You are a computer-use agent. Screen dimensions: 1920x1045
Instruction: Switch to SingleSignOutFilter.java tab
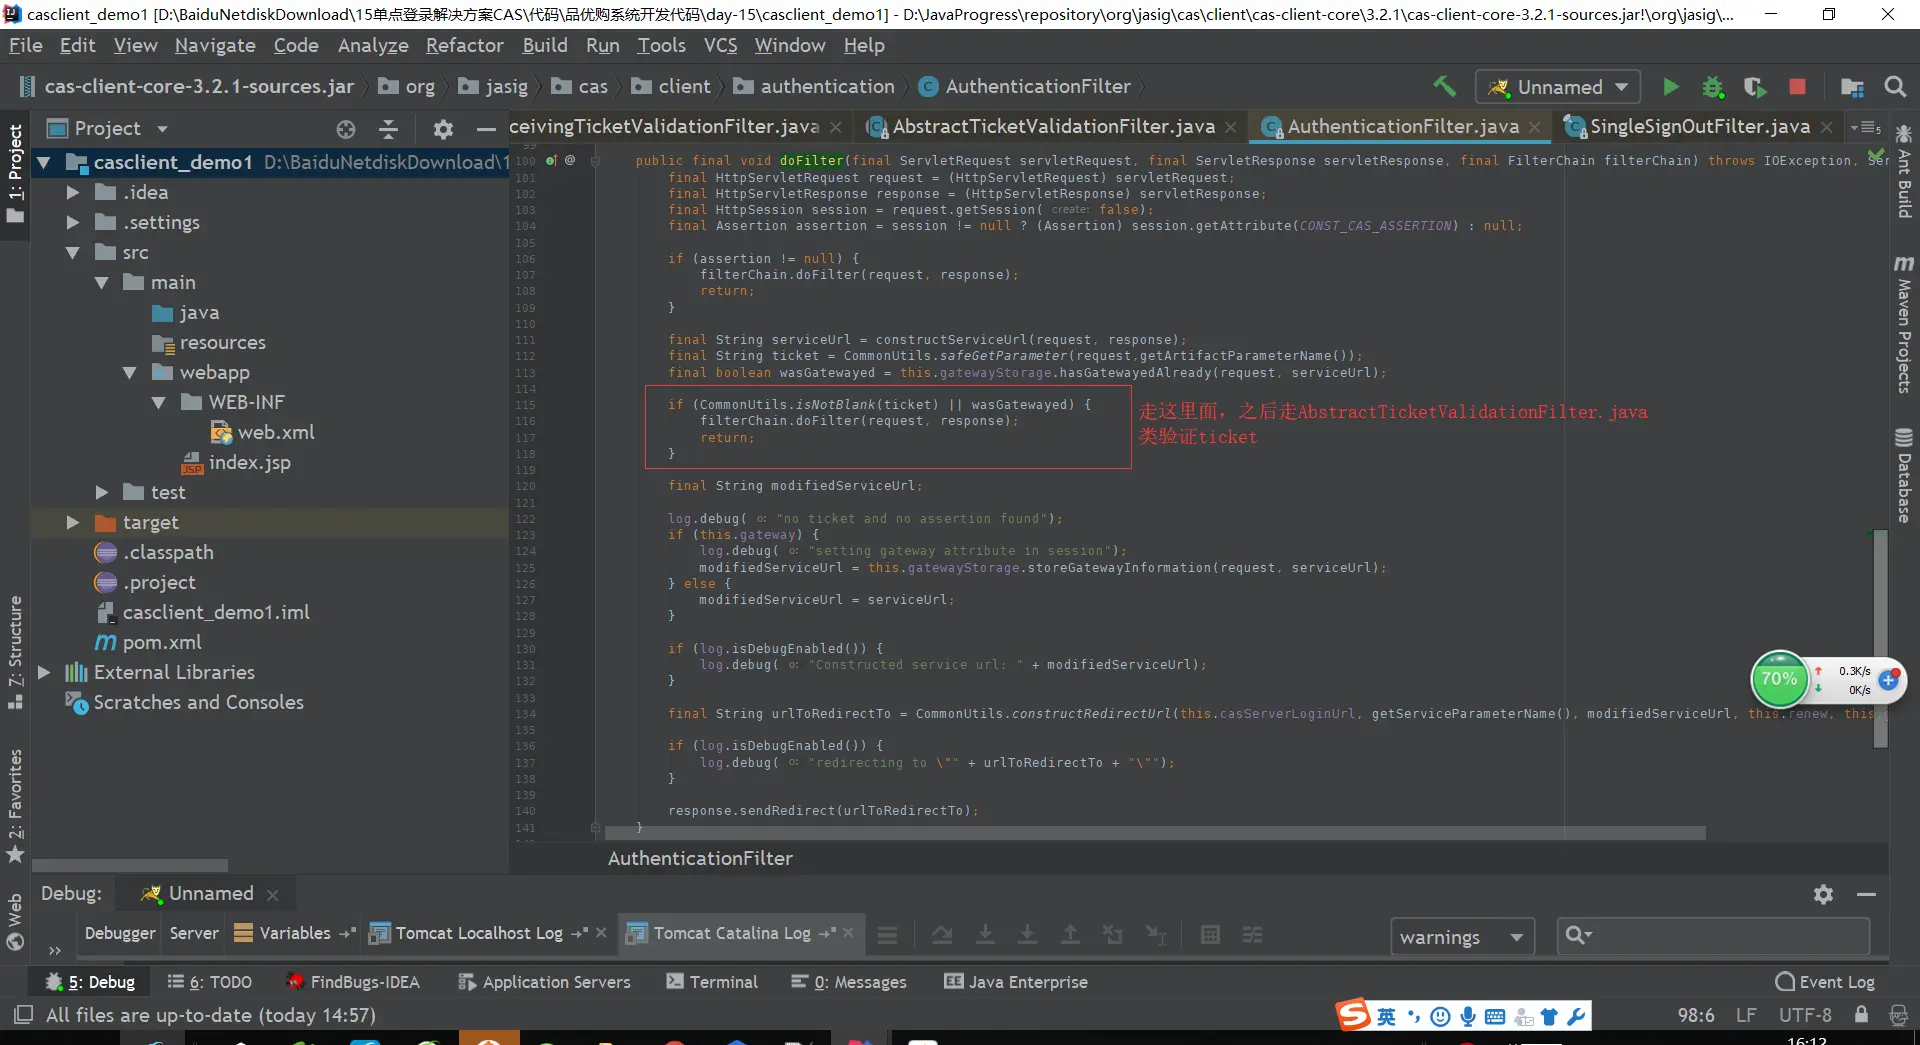tap(1699, 127)
